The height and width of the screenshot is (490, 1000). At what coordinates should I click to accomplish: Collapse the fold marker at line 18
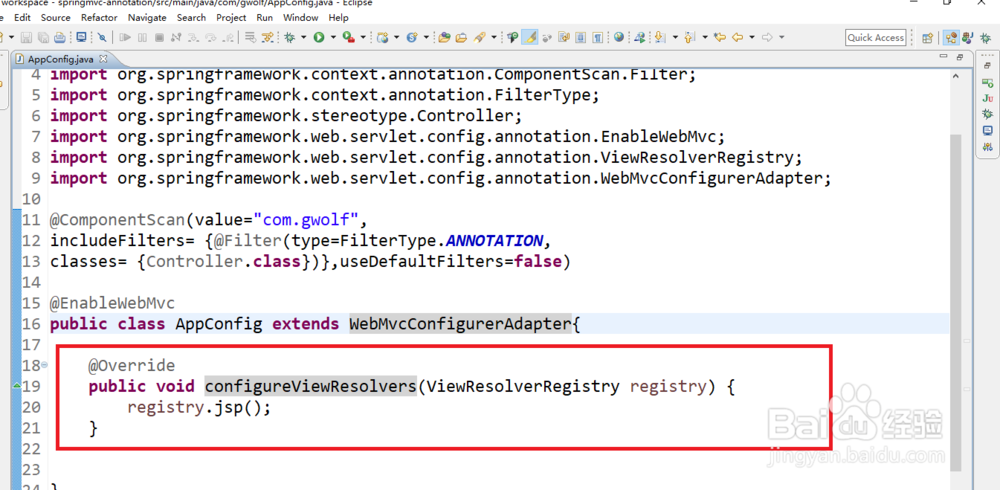[44, 365]
